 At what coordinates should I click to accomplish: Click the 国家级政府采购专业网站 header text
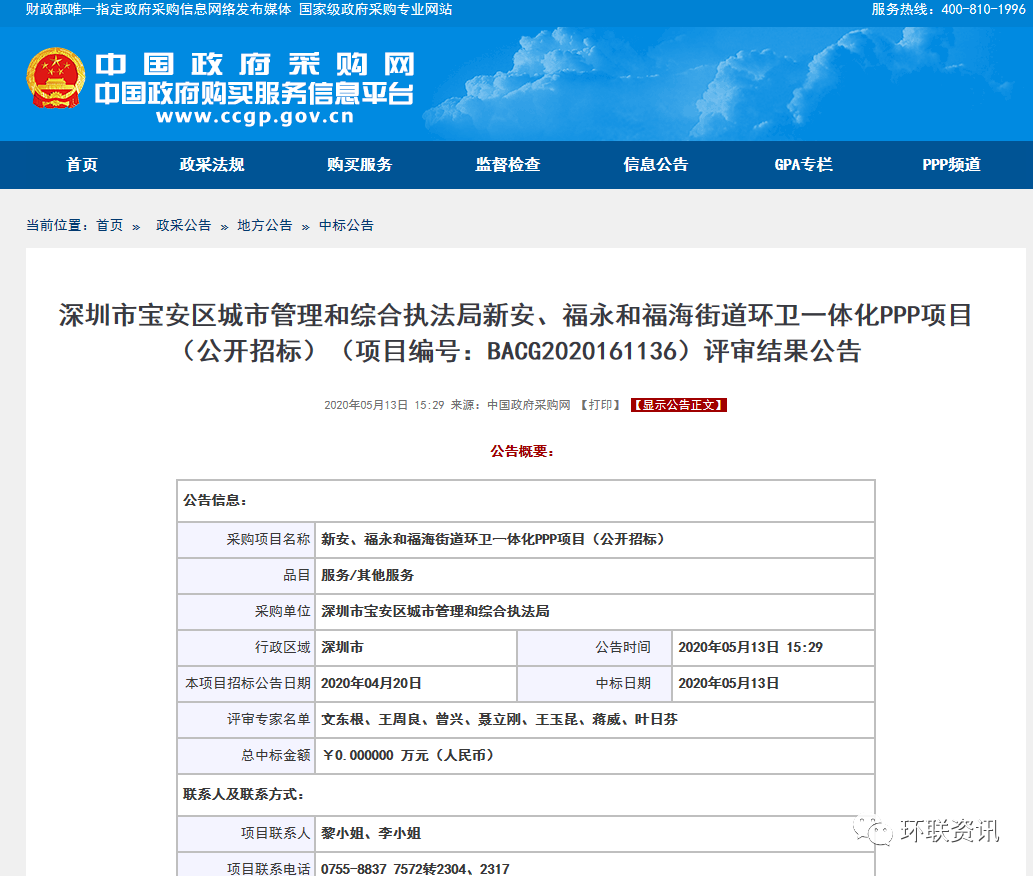(375, 9)
